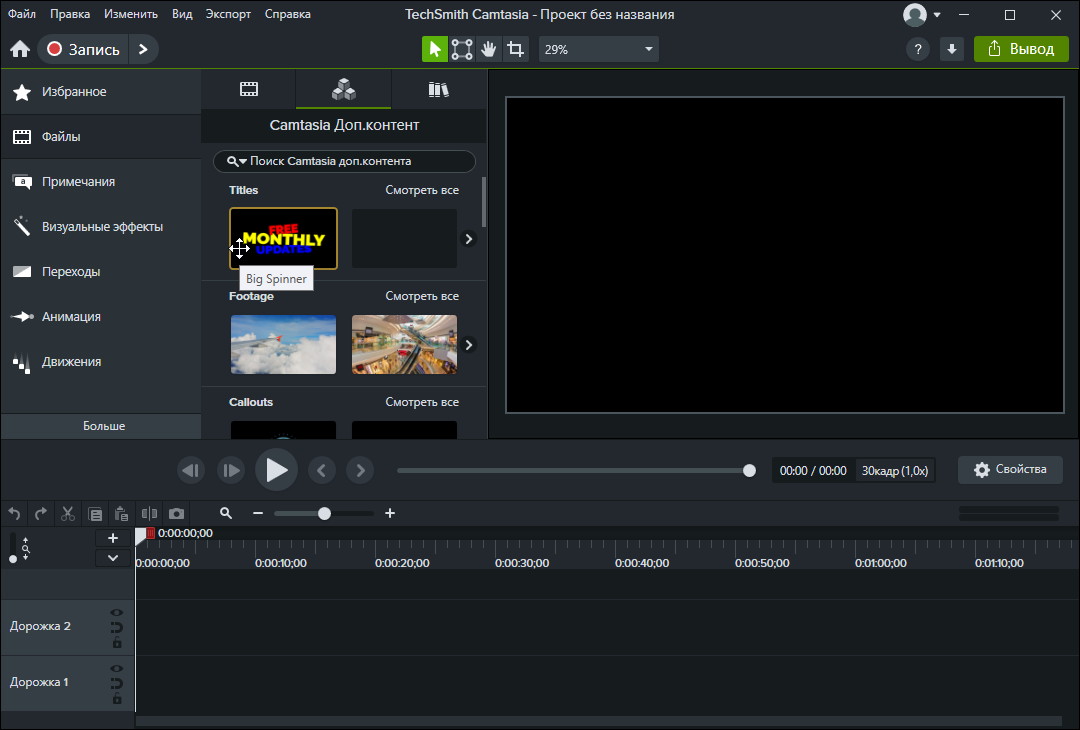1080x730 pixels.
Task: Click the playback scrub slider handle
Action: pyautogui.click(x=749, y=470)
